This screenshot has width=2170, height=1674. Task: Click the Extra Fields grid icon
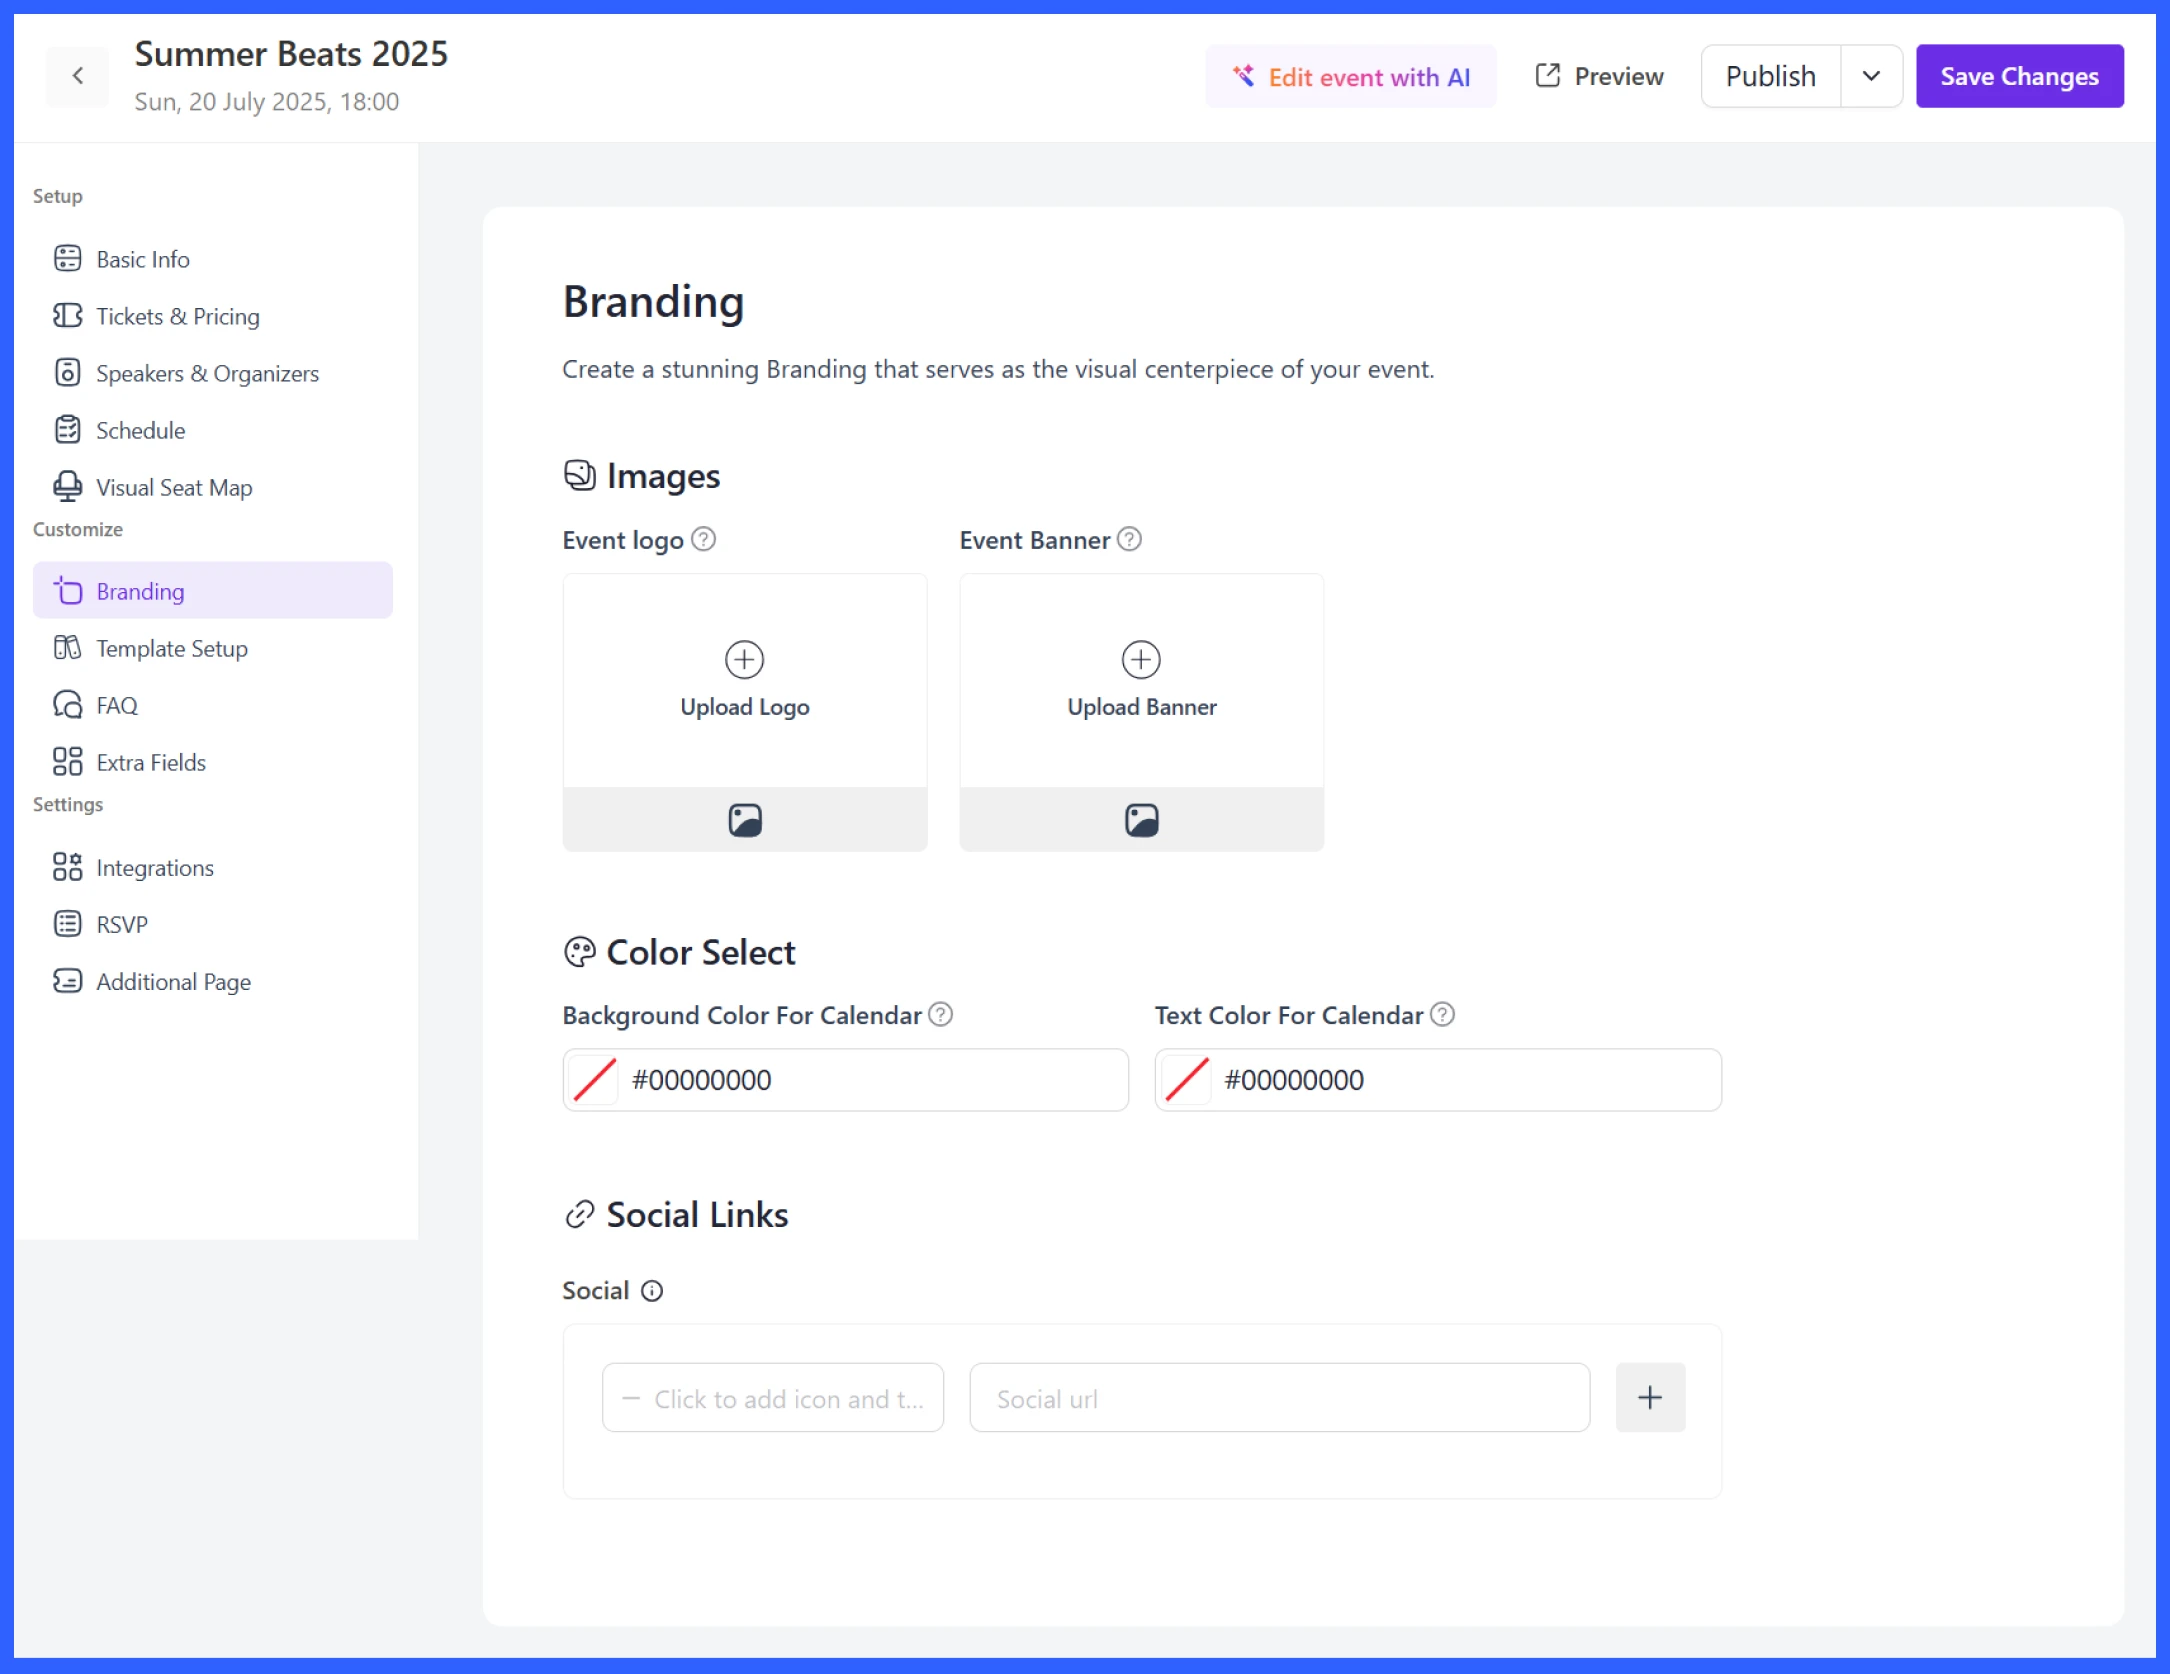pos(67,762)
